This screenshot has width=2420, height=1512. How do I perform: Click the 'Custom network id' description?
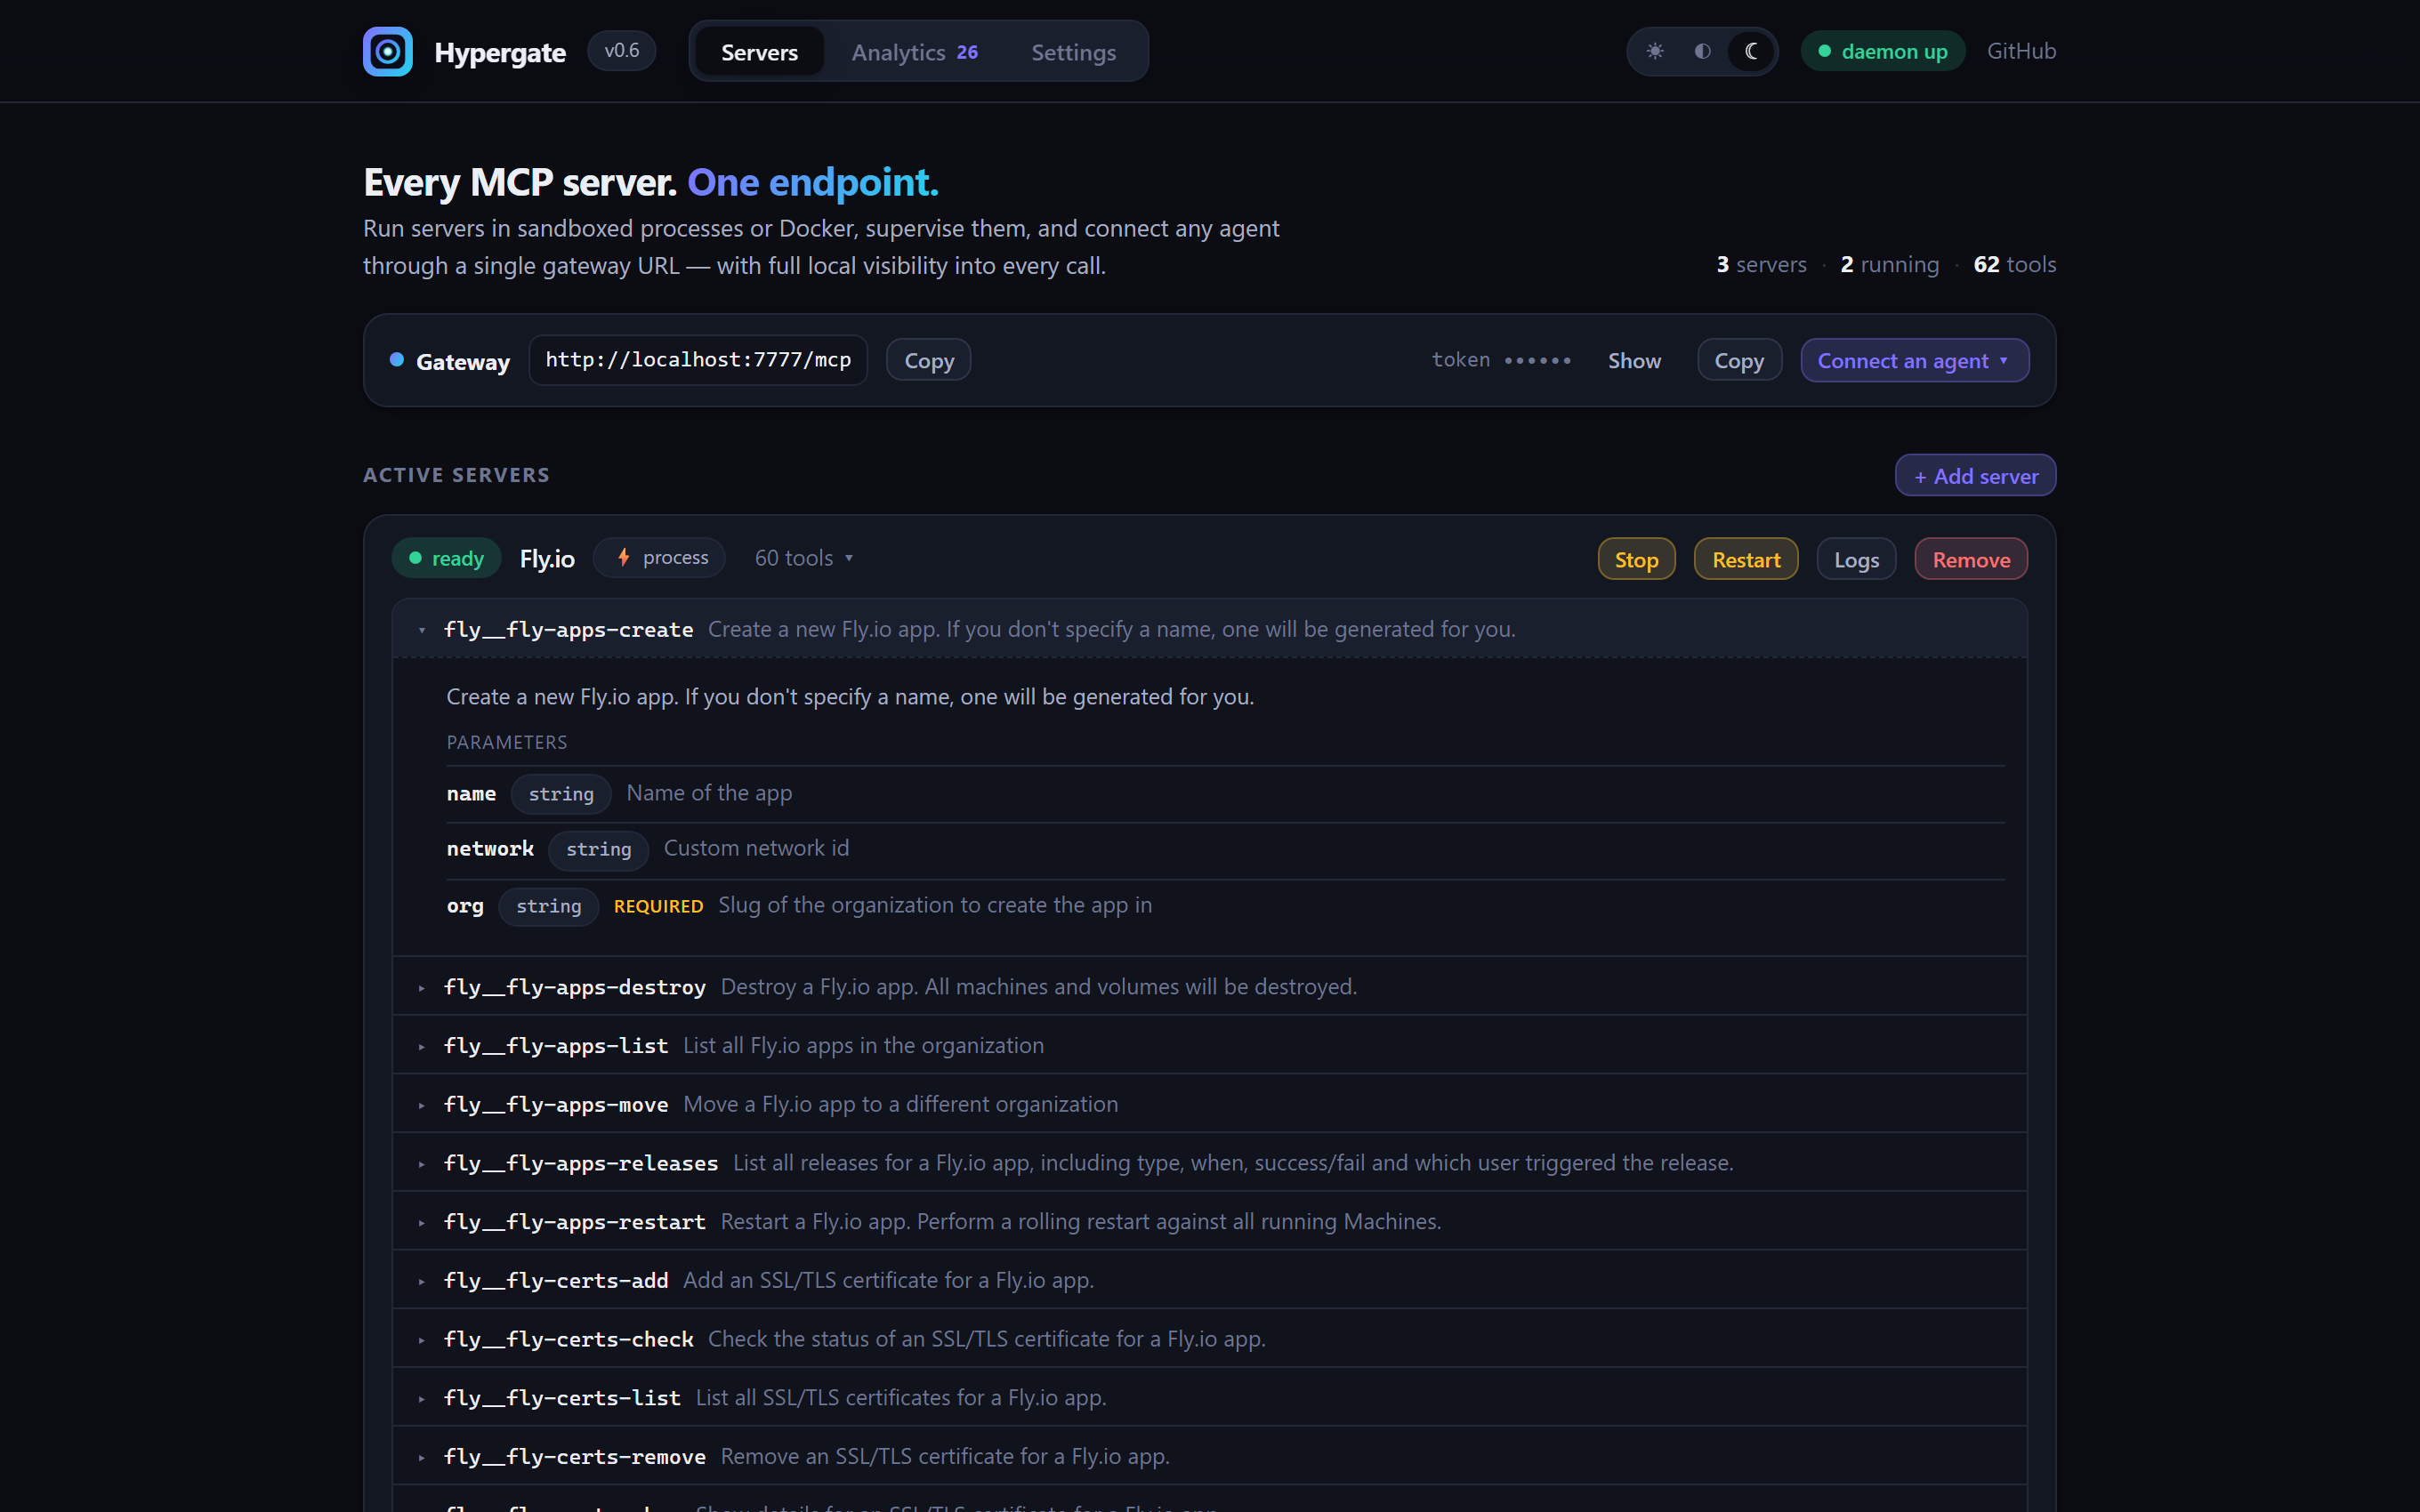click(x=756, y=848)
